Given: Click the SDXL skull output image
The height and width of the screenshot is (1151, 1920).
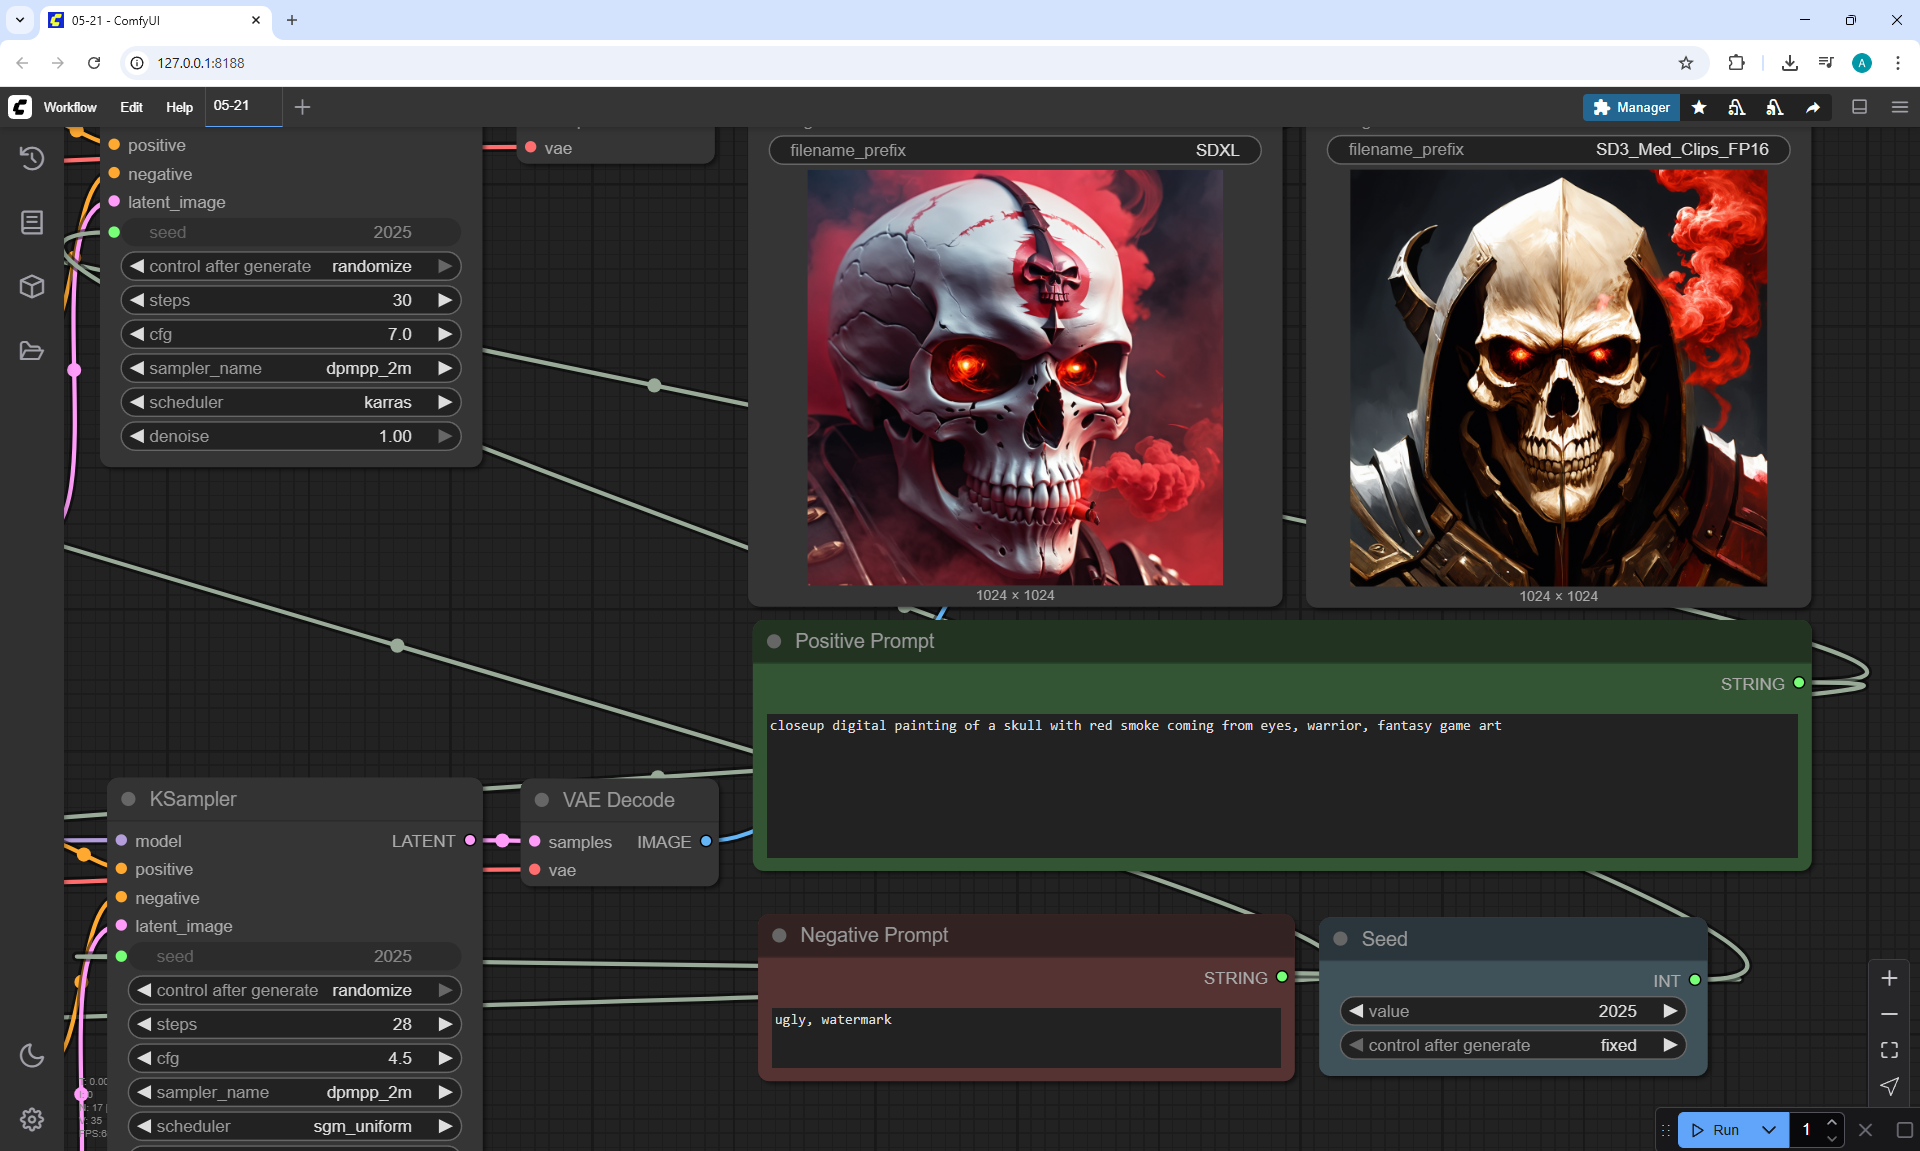Looking at the screenshot, I should [1015, 377].
